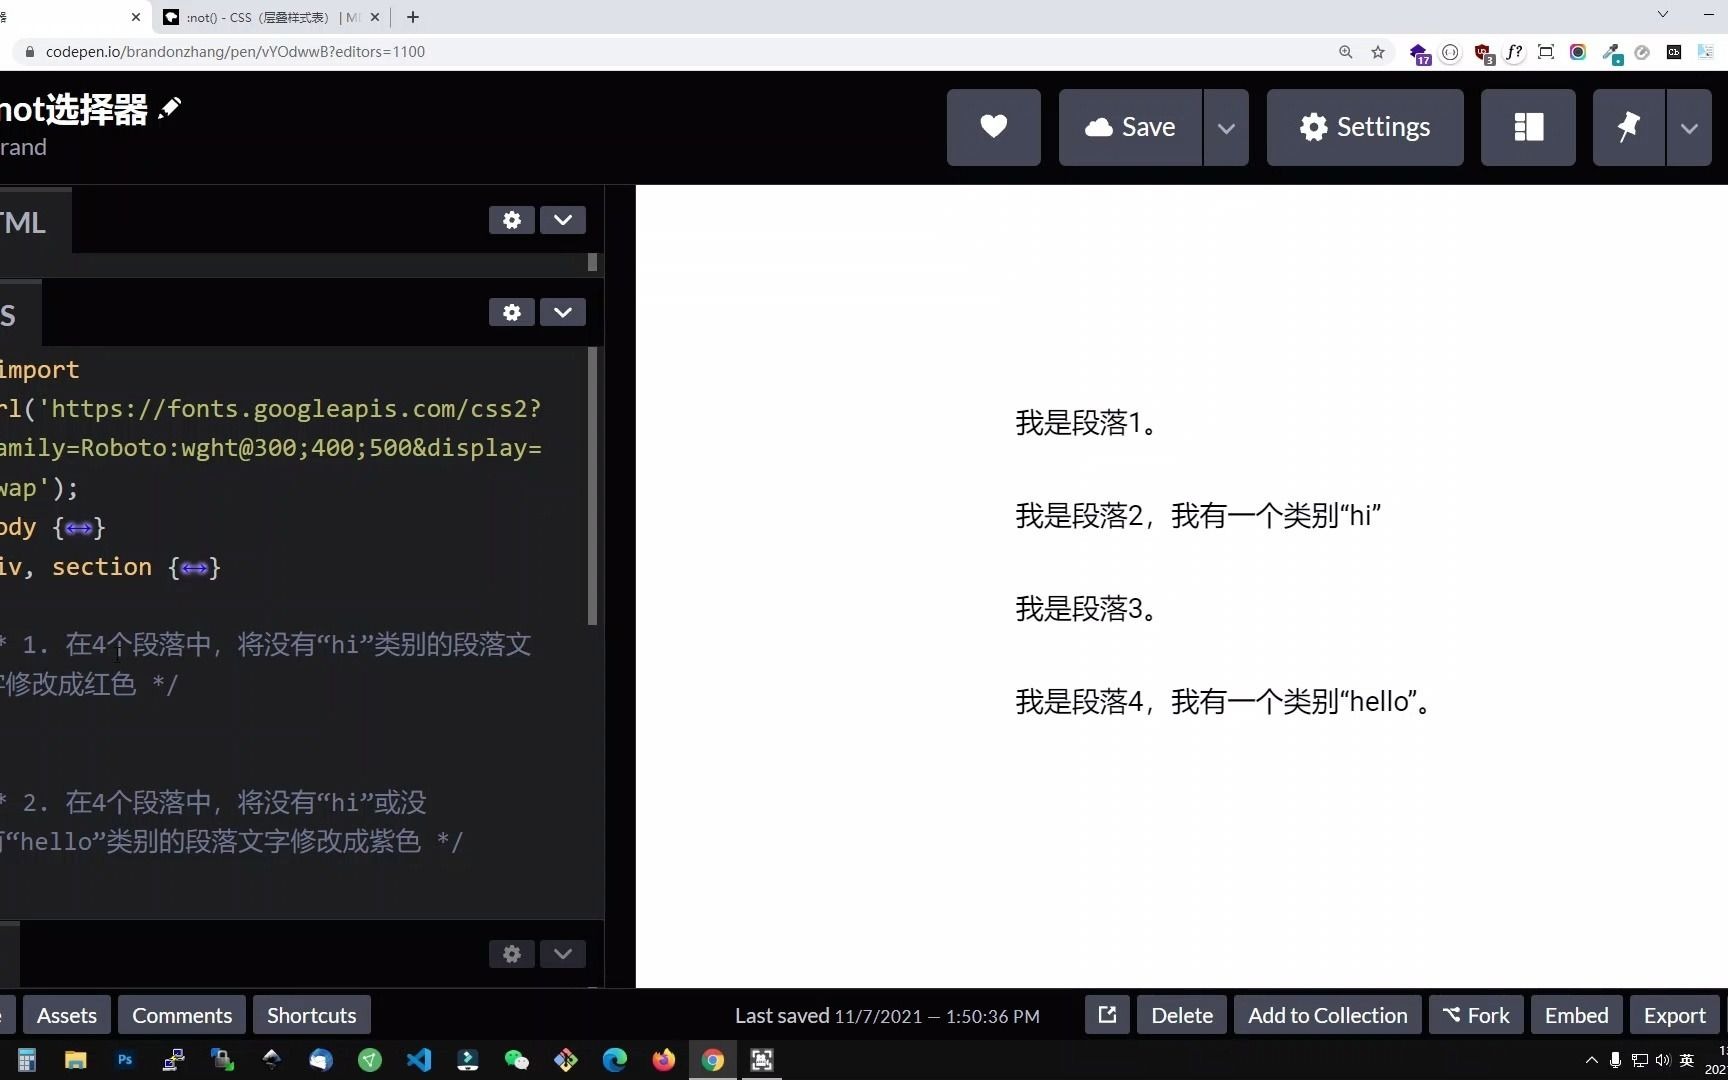1728x1080 pixels.
Task: Open the uBlock Origin extension
Action: [x=1483, y=52]
